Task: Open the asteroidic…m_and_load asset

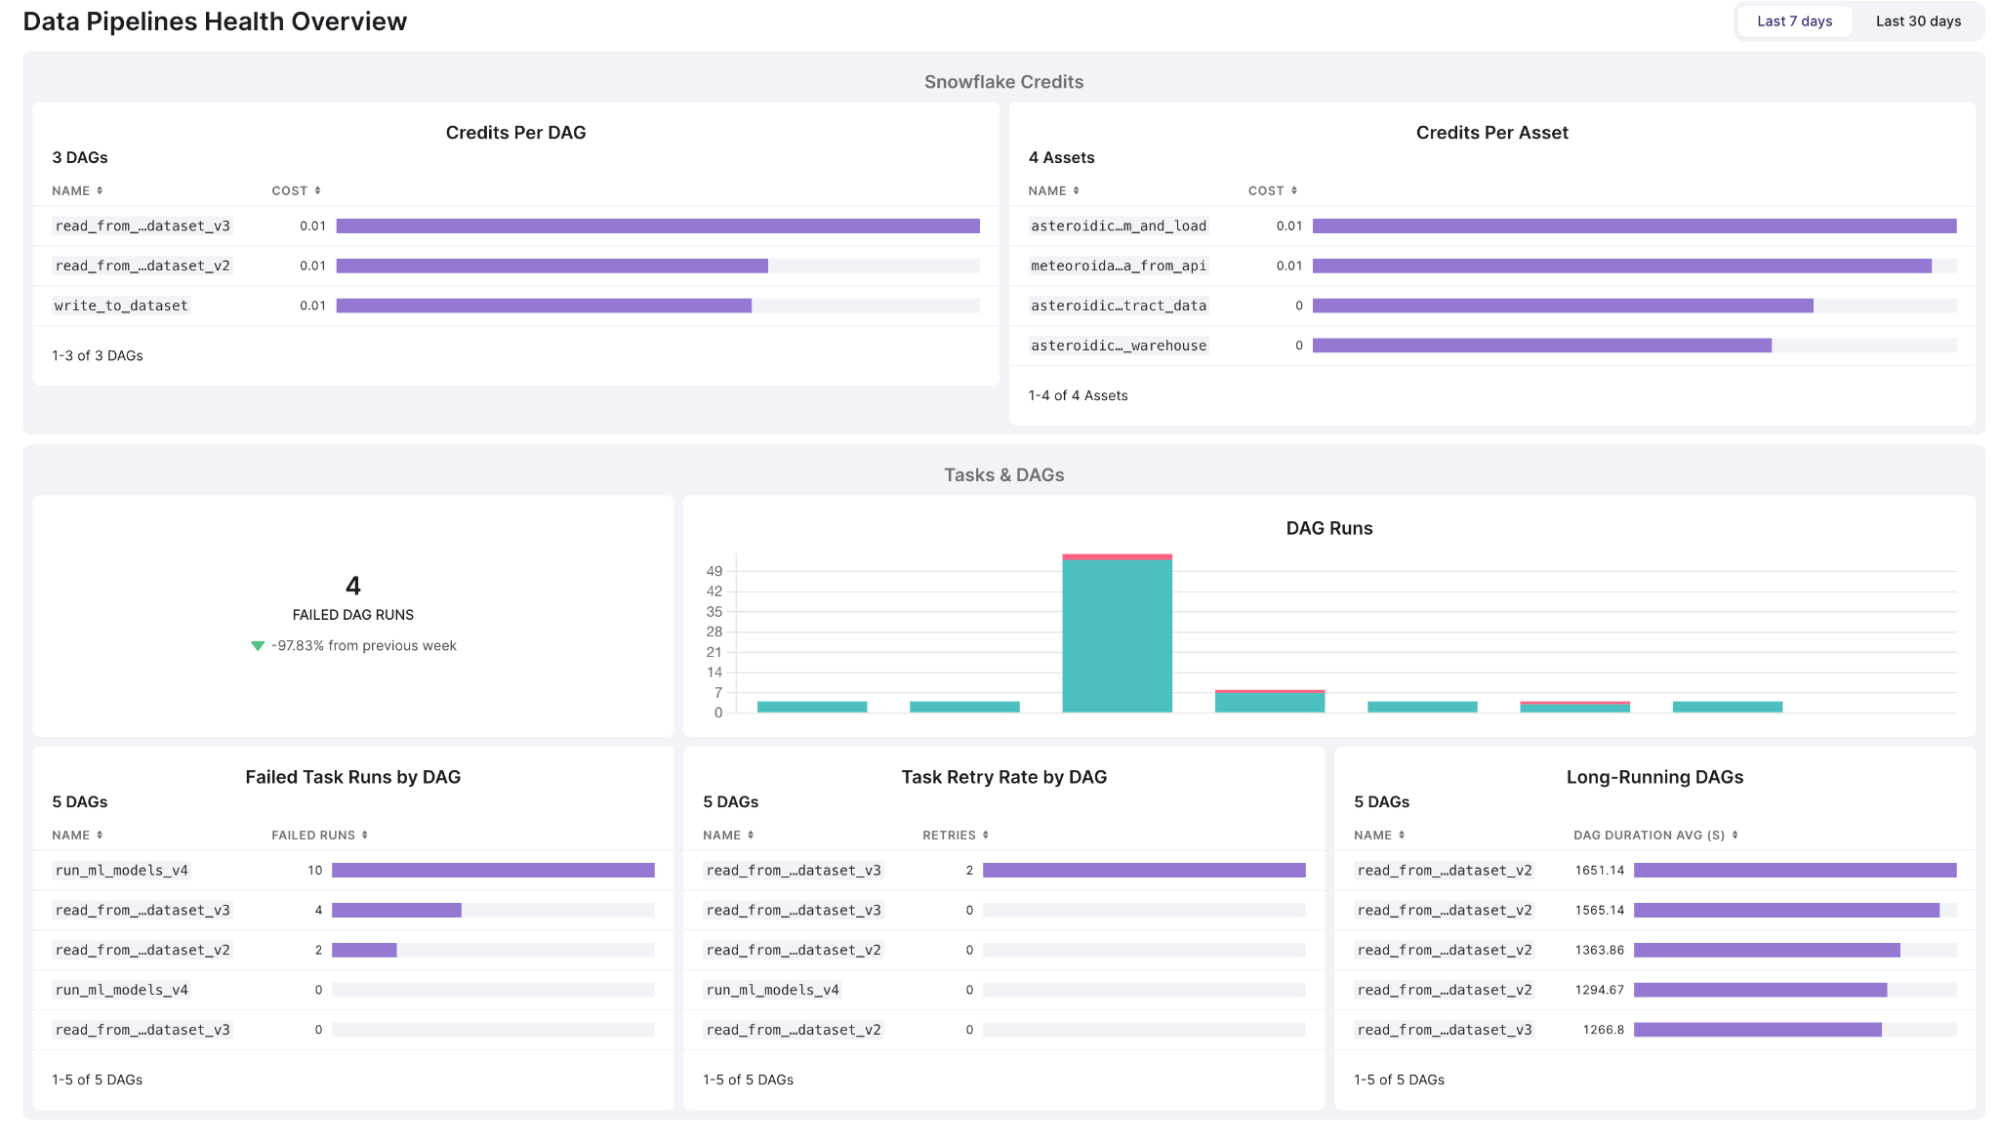Action: click(x=1118, y=226)
